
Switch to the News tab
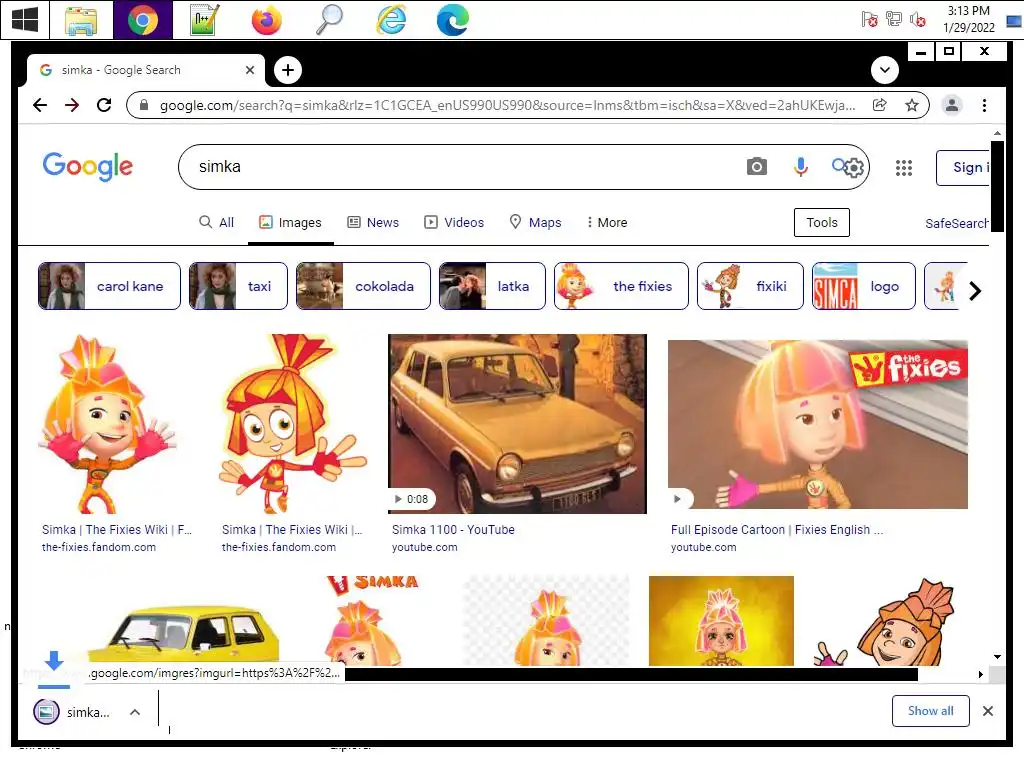pyautogui.click(x=373, y=223)
